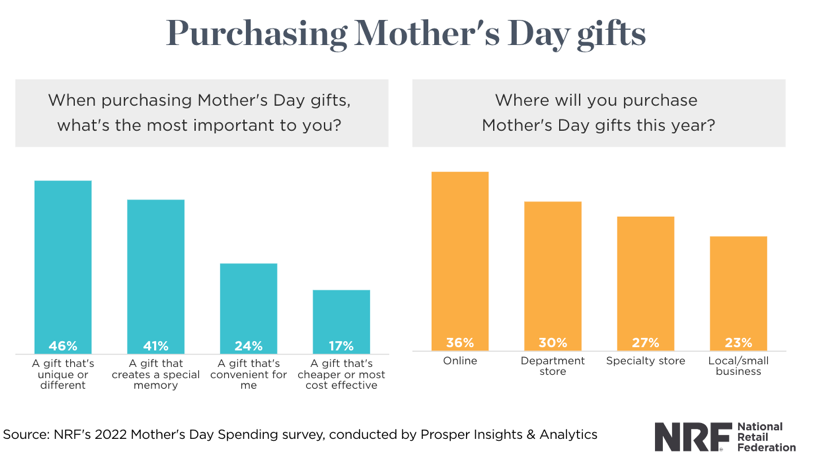817x474 pixels.
Task: Select the Specialty store axis label
Action: (645, 361)
